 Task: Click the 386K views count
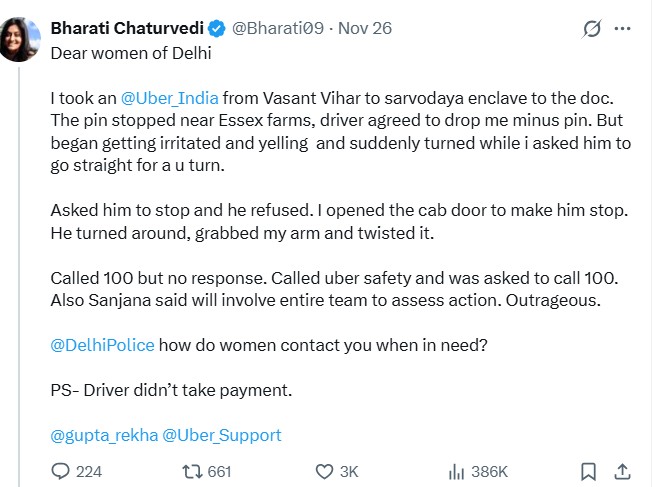tap(490, 471)
